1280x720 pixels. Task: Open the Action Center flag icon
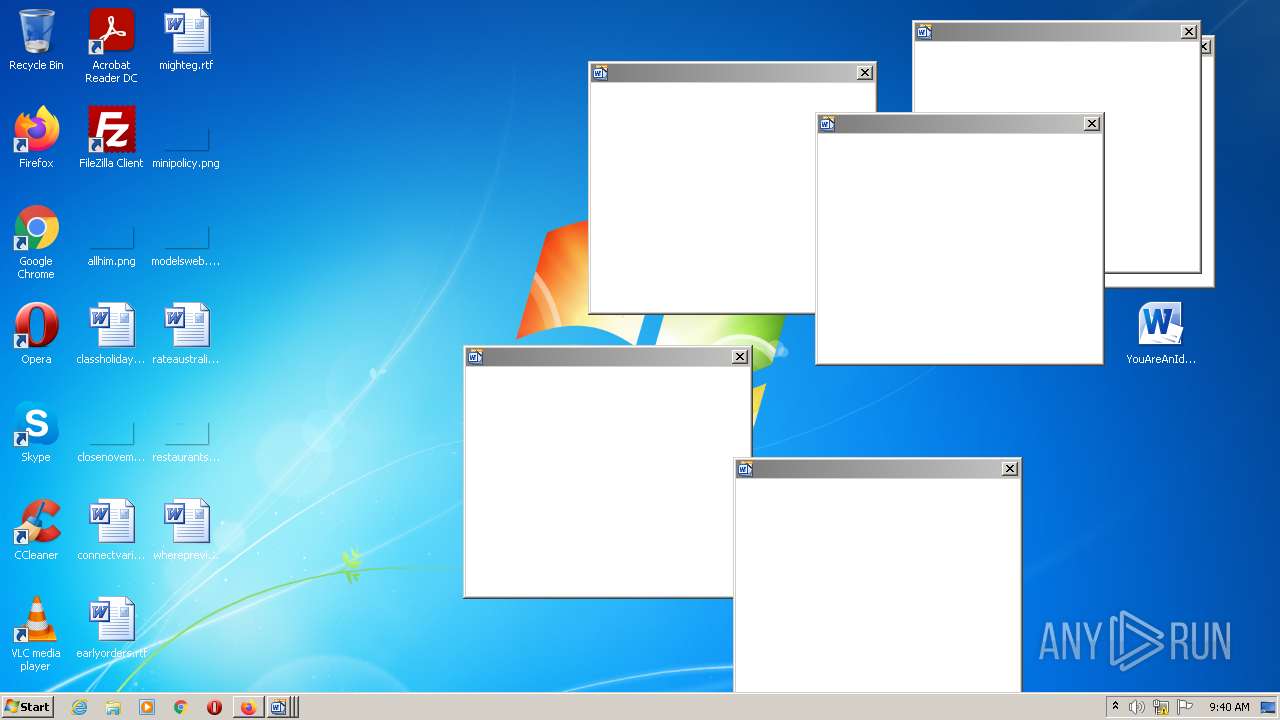pos(1185,707)
